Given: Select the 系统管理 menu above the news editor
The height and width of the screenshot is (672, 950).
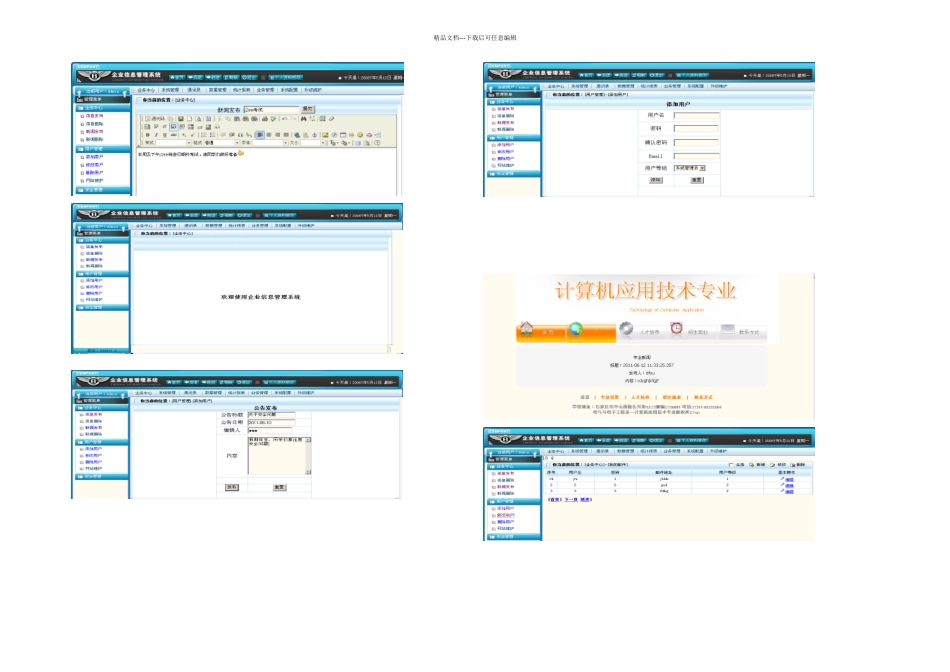Looking at the screenshot, I should (x=171, y=90).
